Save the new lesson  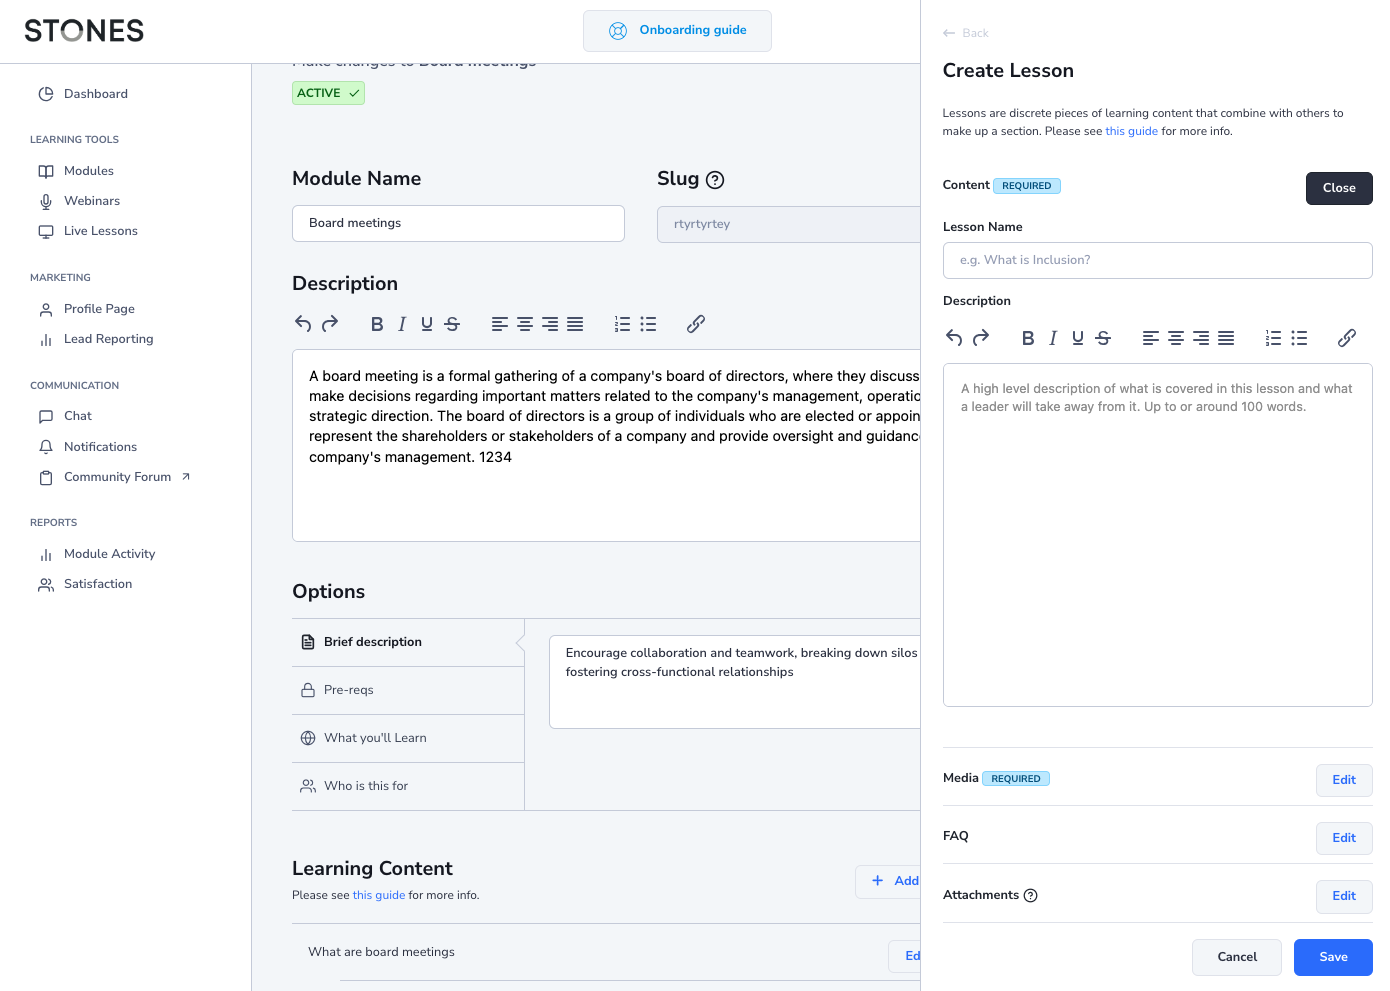tap(1332, 957)
